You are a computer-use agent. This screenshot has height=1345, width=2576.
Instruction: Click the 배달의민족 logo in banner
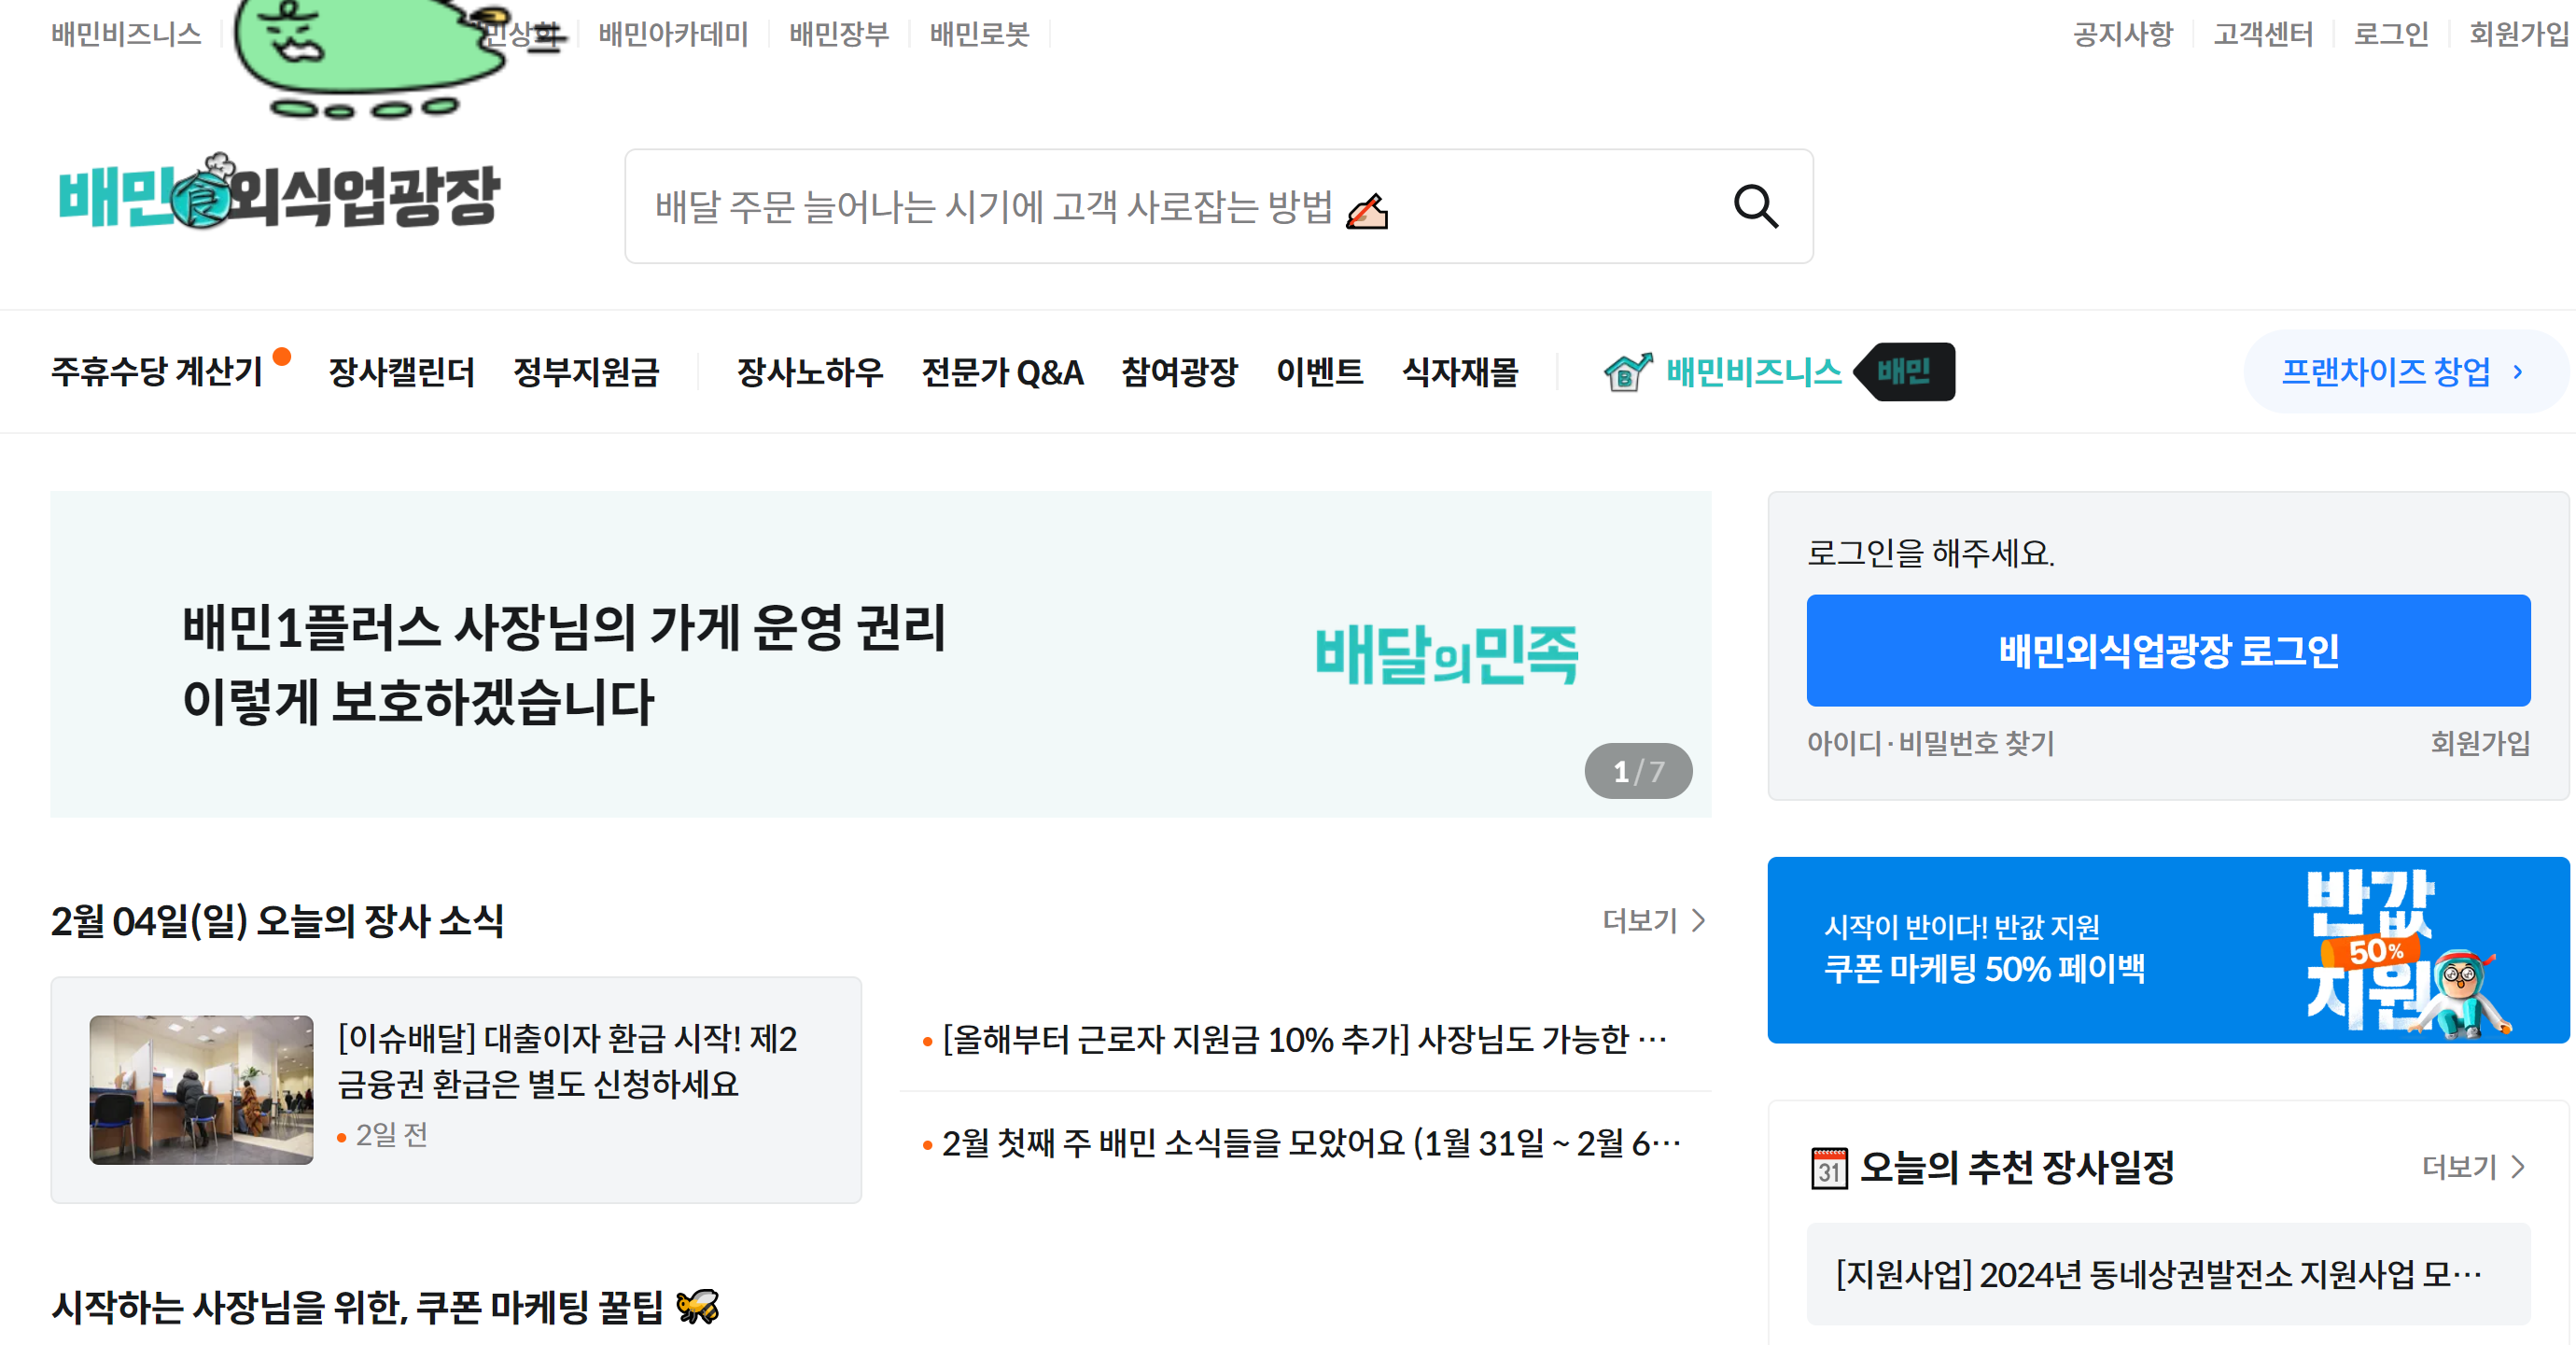pos(1445,654)
